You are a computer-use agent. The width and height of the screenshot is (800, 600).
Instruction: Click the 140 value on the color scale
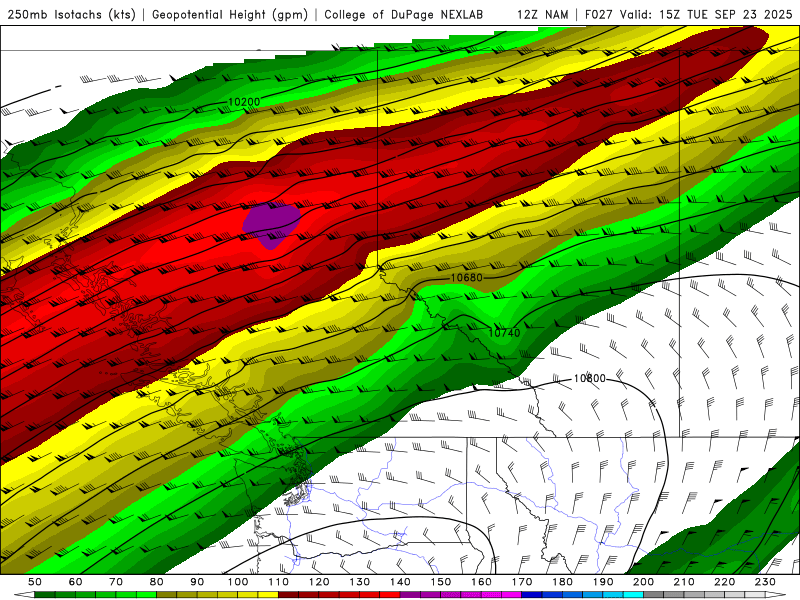400,582
